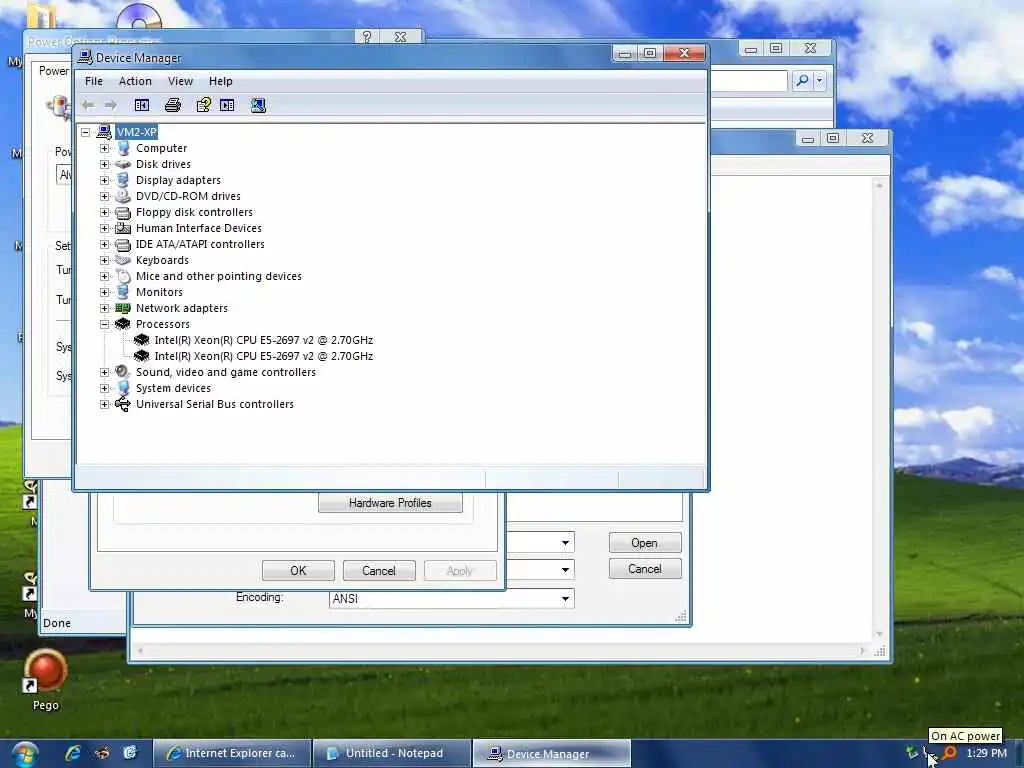The width and height of the screenshot is (1024, 768).
Task: Click the search magnifier icon in background window
Action: coord(802,80)
